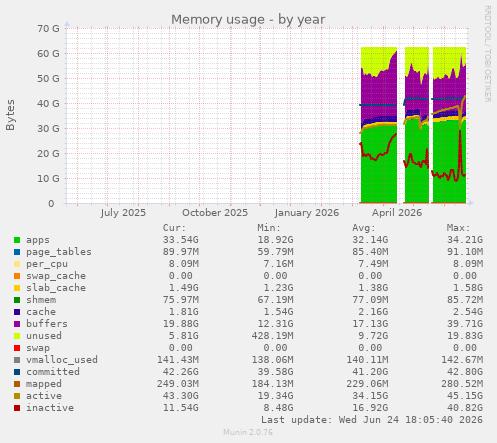Click vmalloc_used current value 141.43M

(178, 360)
